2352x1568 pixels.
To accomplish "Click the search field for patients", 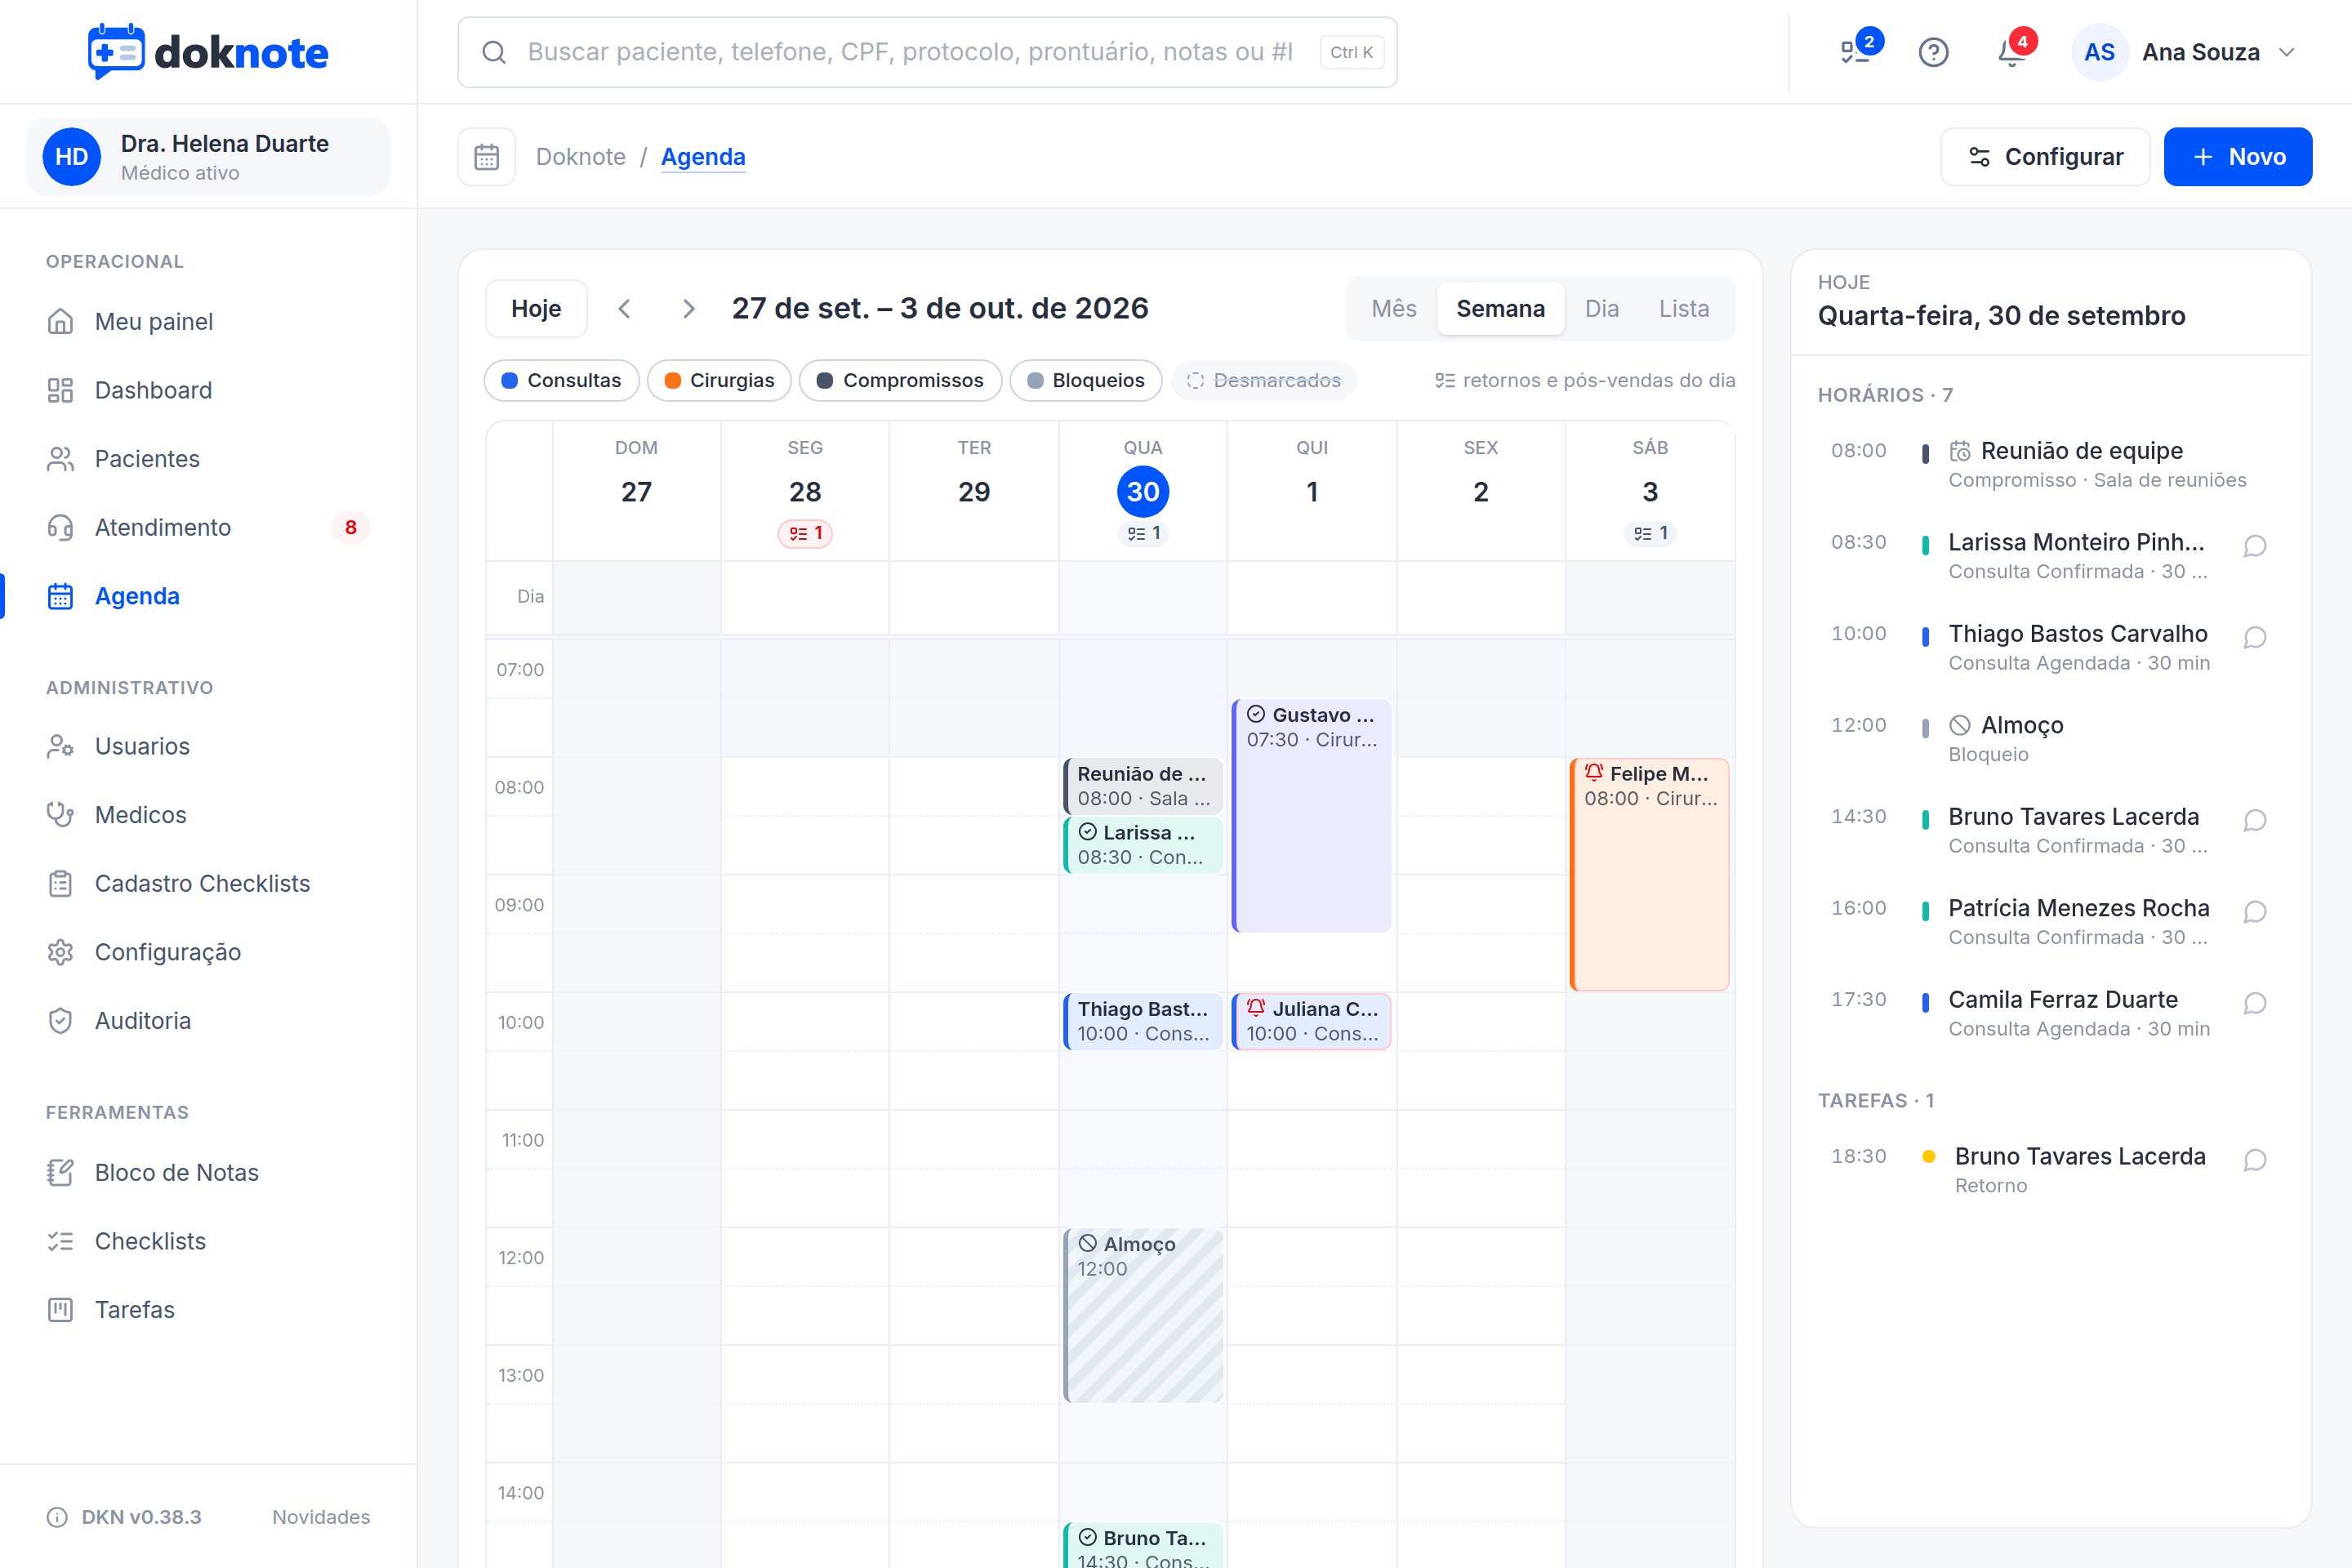I will (x=927, y=52).
